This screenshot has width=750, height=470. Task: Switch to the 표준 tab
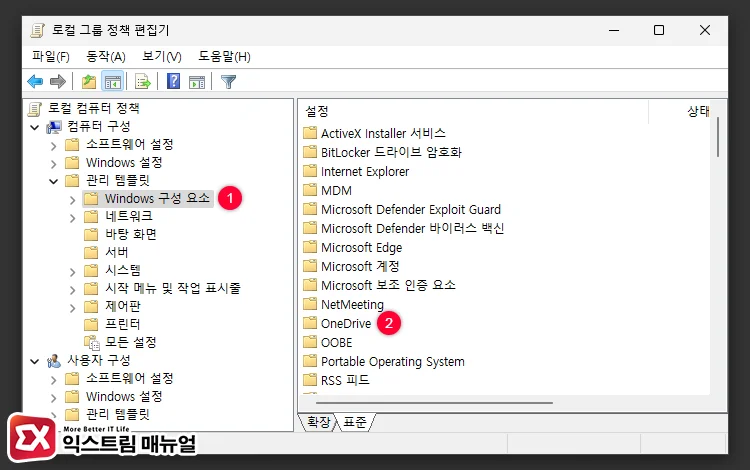354,422
